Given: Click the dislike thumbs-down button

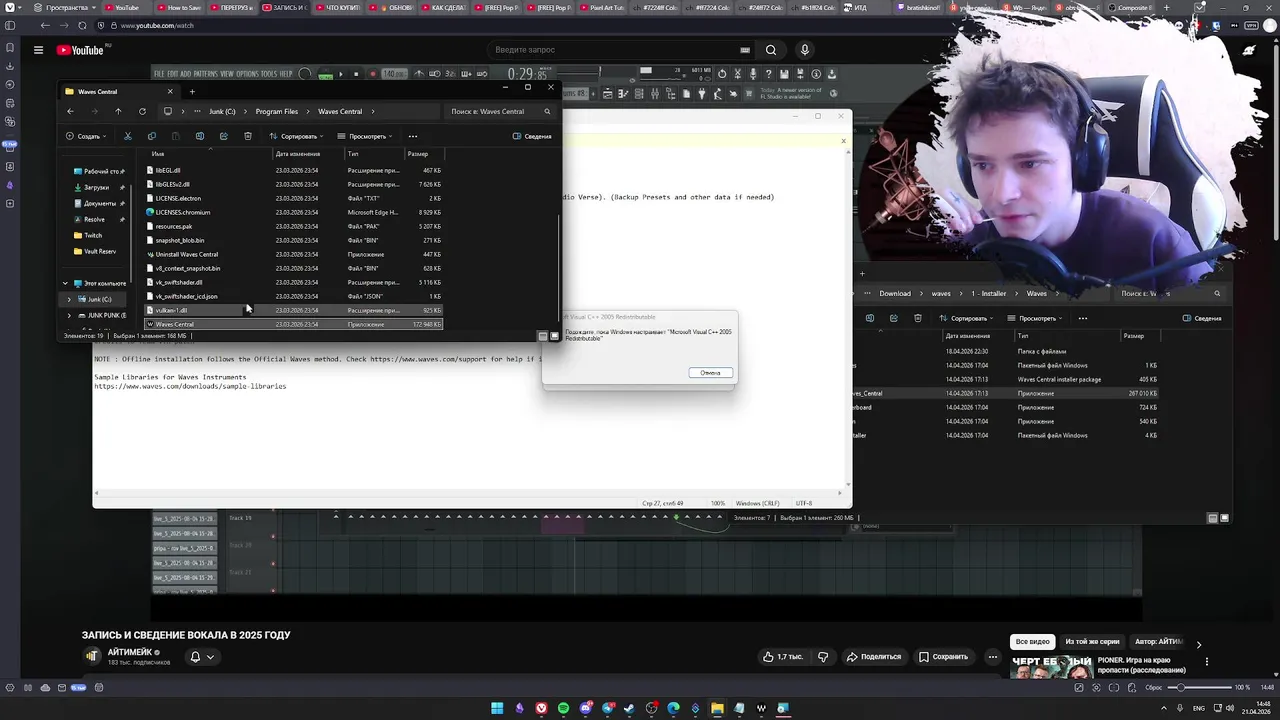Looking at the screenshot, I should [823, 657].
